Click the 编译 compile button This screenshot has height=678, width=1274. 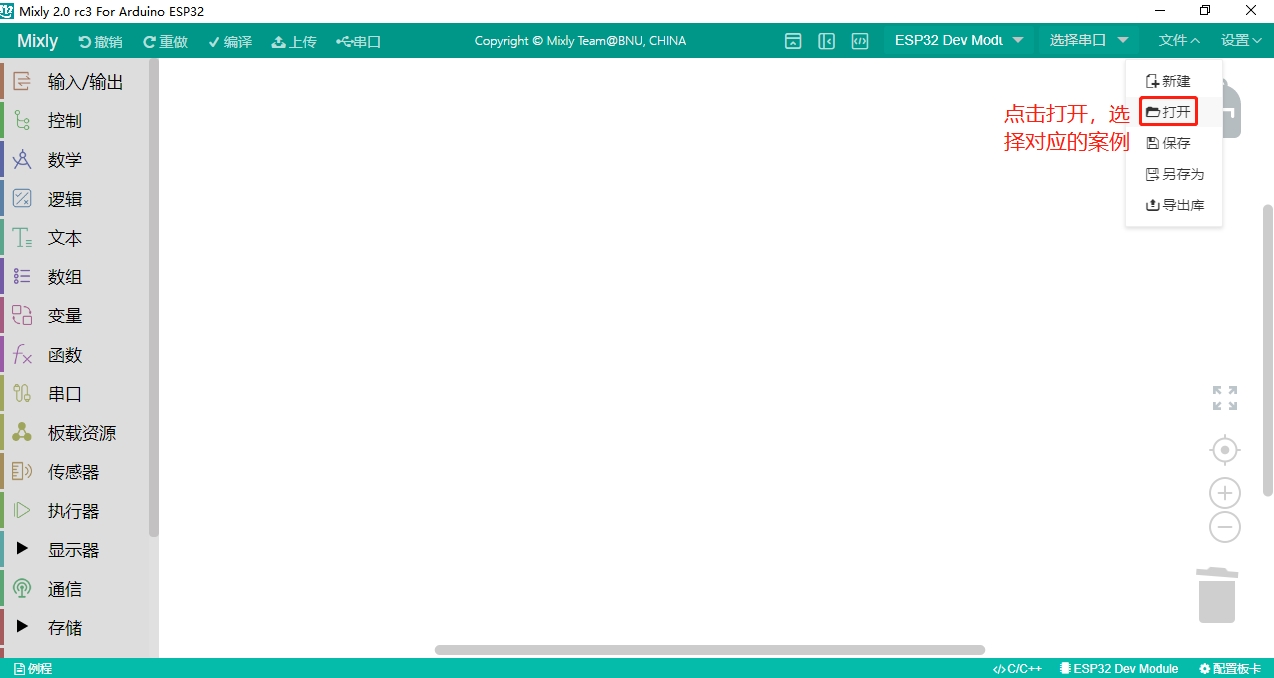[229, 42]
